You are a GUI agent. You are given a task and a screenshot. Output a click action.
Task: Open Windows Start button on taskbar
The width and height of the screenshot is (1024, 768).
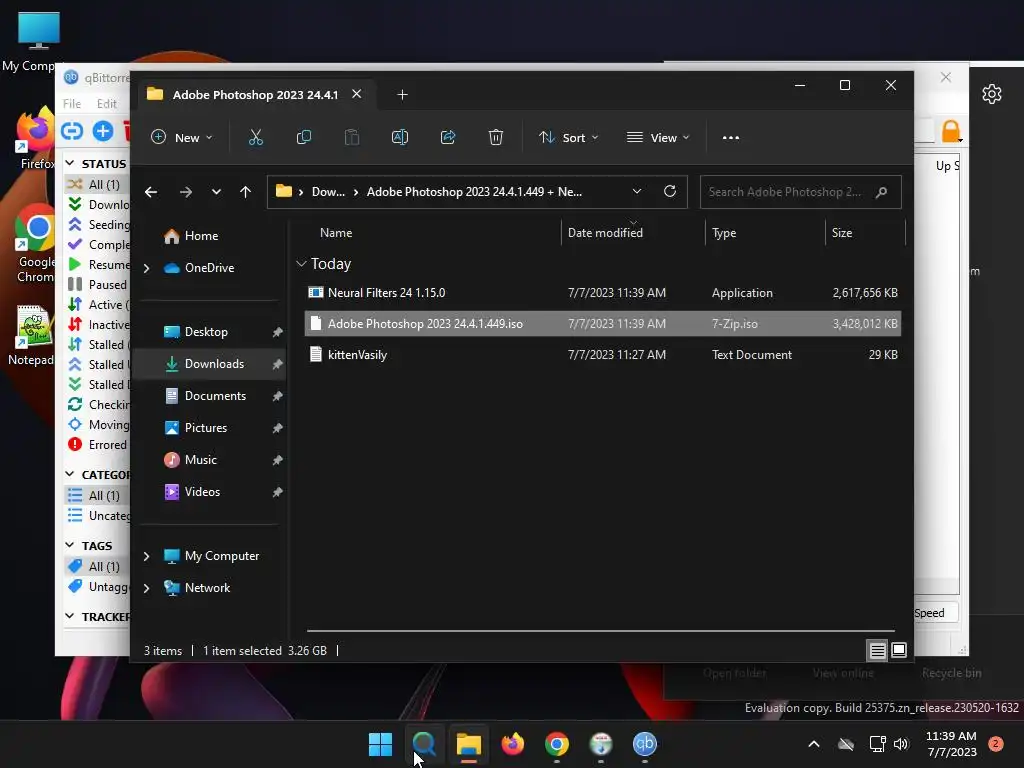(380, 744)
